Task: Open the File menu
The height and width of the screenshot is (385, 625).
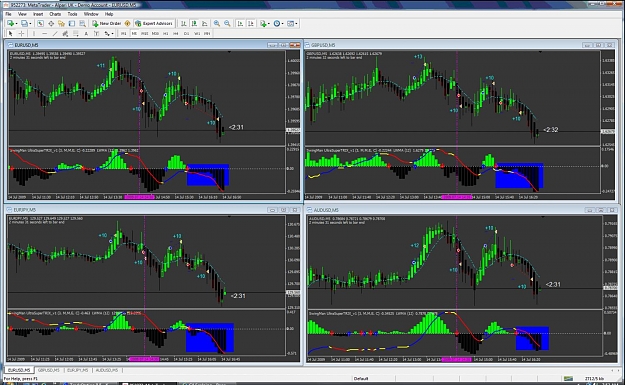Action: 8,14
